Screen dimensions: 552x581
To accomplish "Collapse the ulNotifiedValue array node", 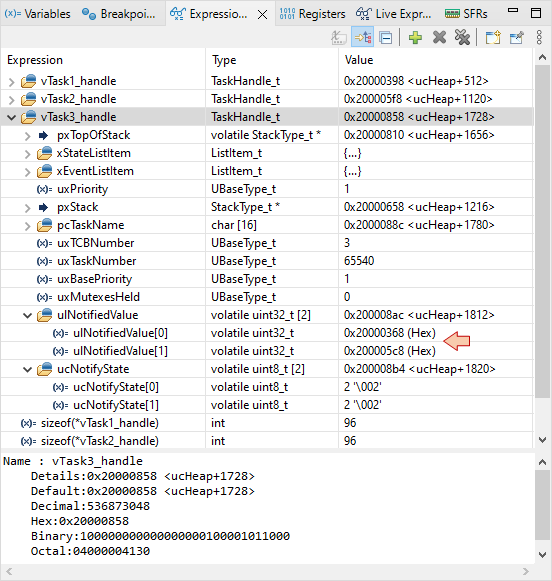I will (27, 315).
